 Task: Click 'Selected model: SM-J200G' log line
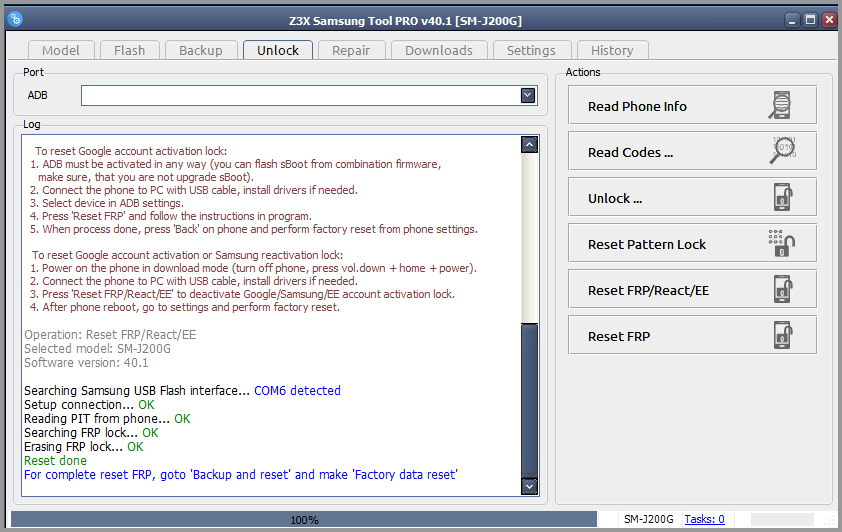(x=97, y=348)
